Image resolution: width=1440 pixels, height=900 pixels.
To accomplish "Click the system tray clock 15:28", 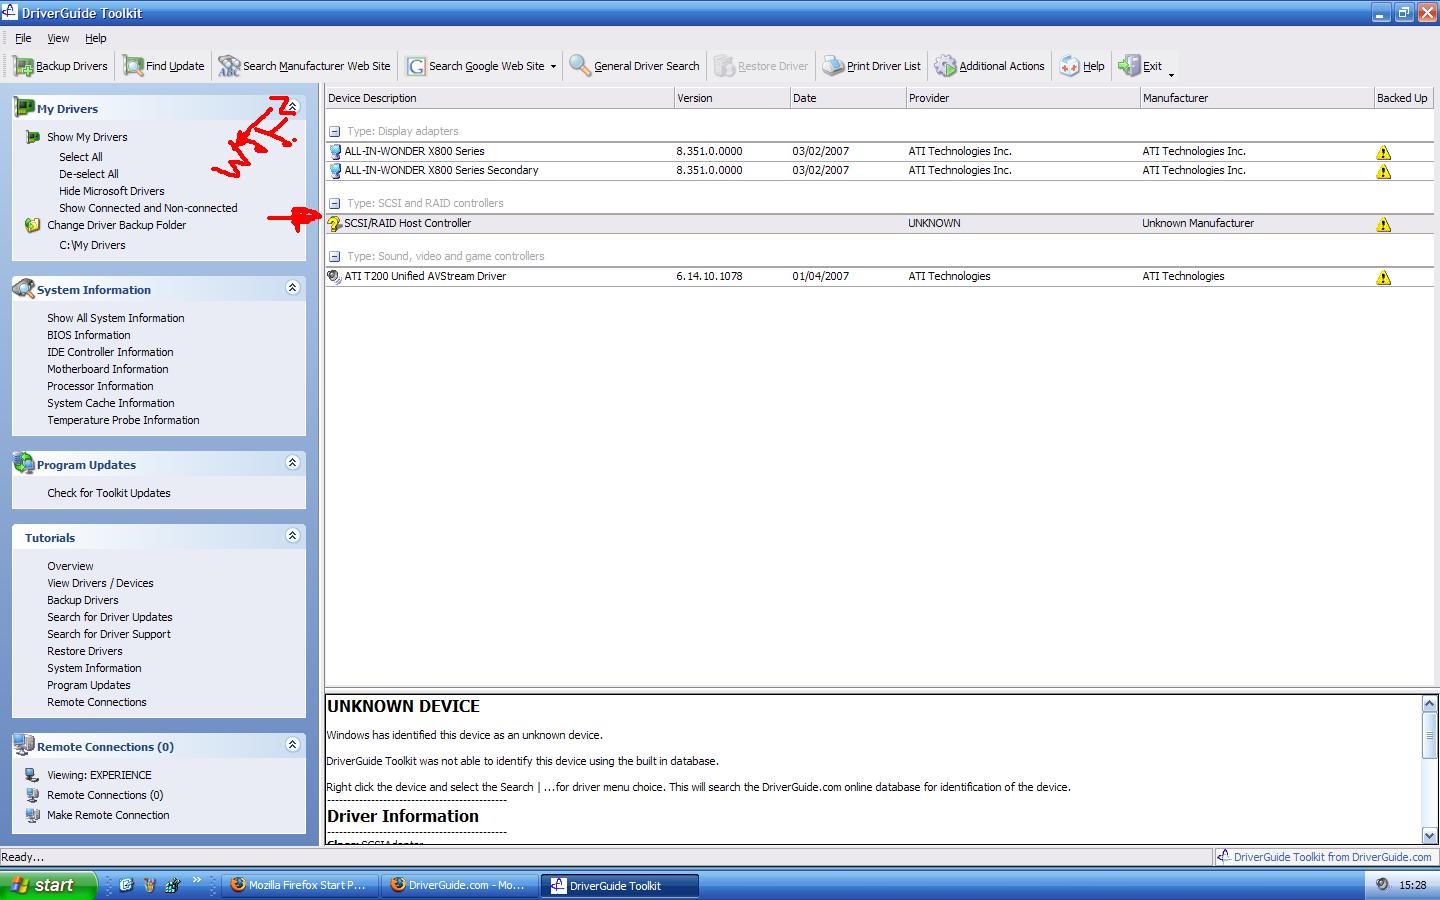I will point(1412,885).
